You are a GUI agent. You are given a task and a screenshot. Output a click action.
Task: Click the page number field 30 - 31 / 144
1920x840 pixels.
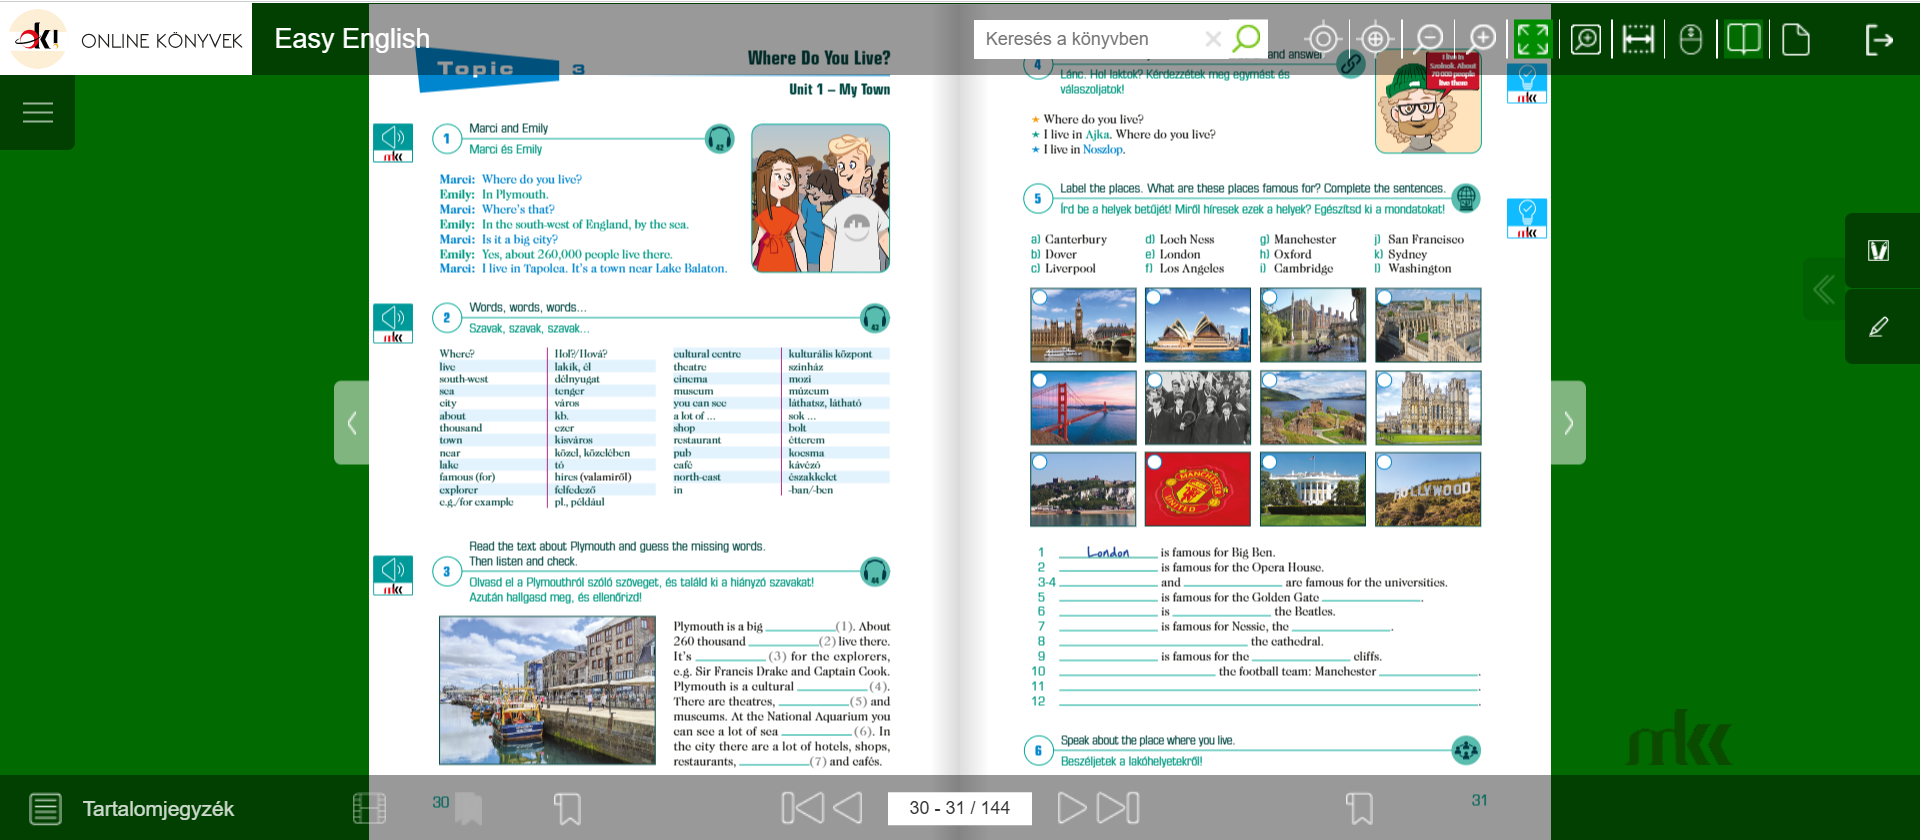[959, 808]
